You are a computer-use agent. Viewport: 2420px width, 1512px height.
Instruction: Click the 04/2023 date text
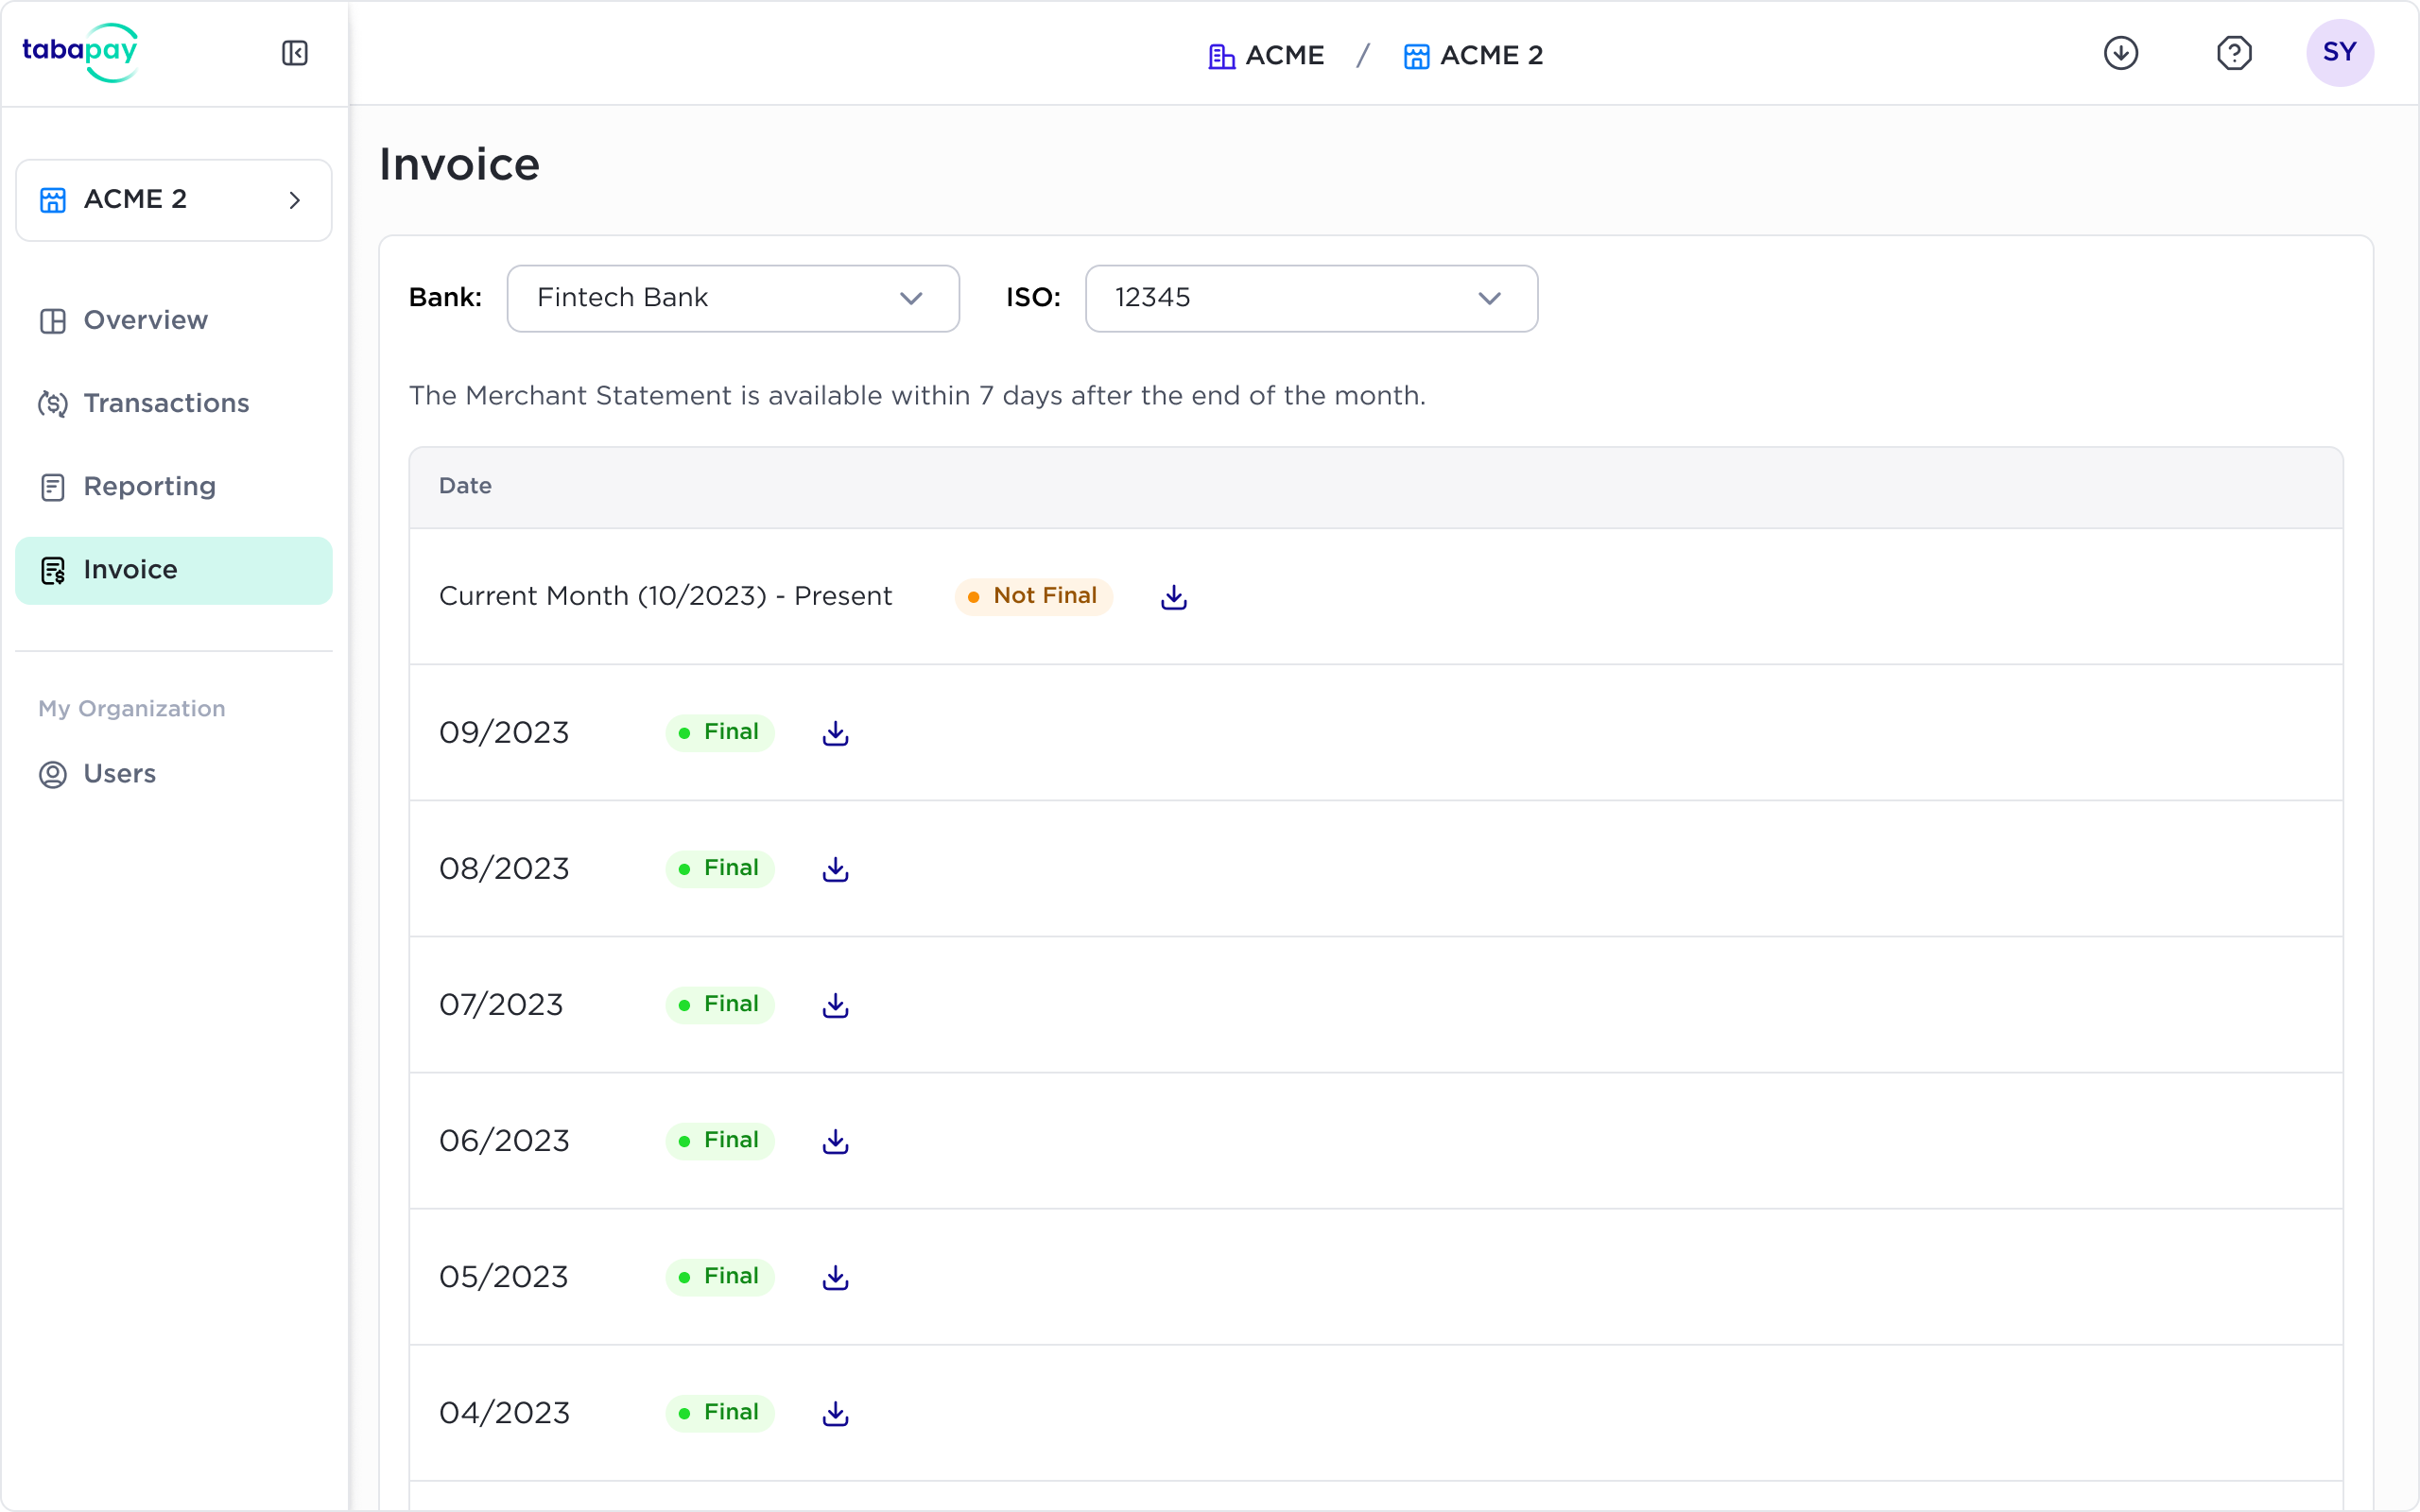(x=504, y=1413)
